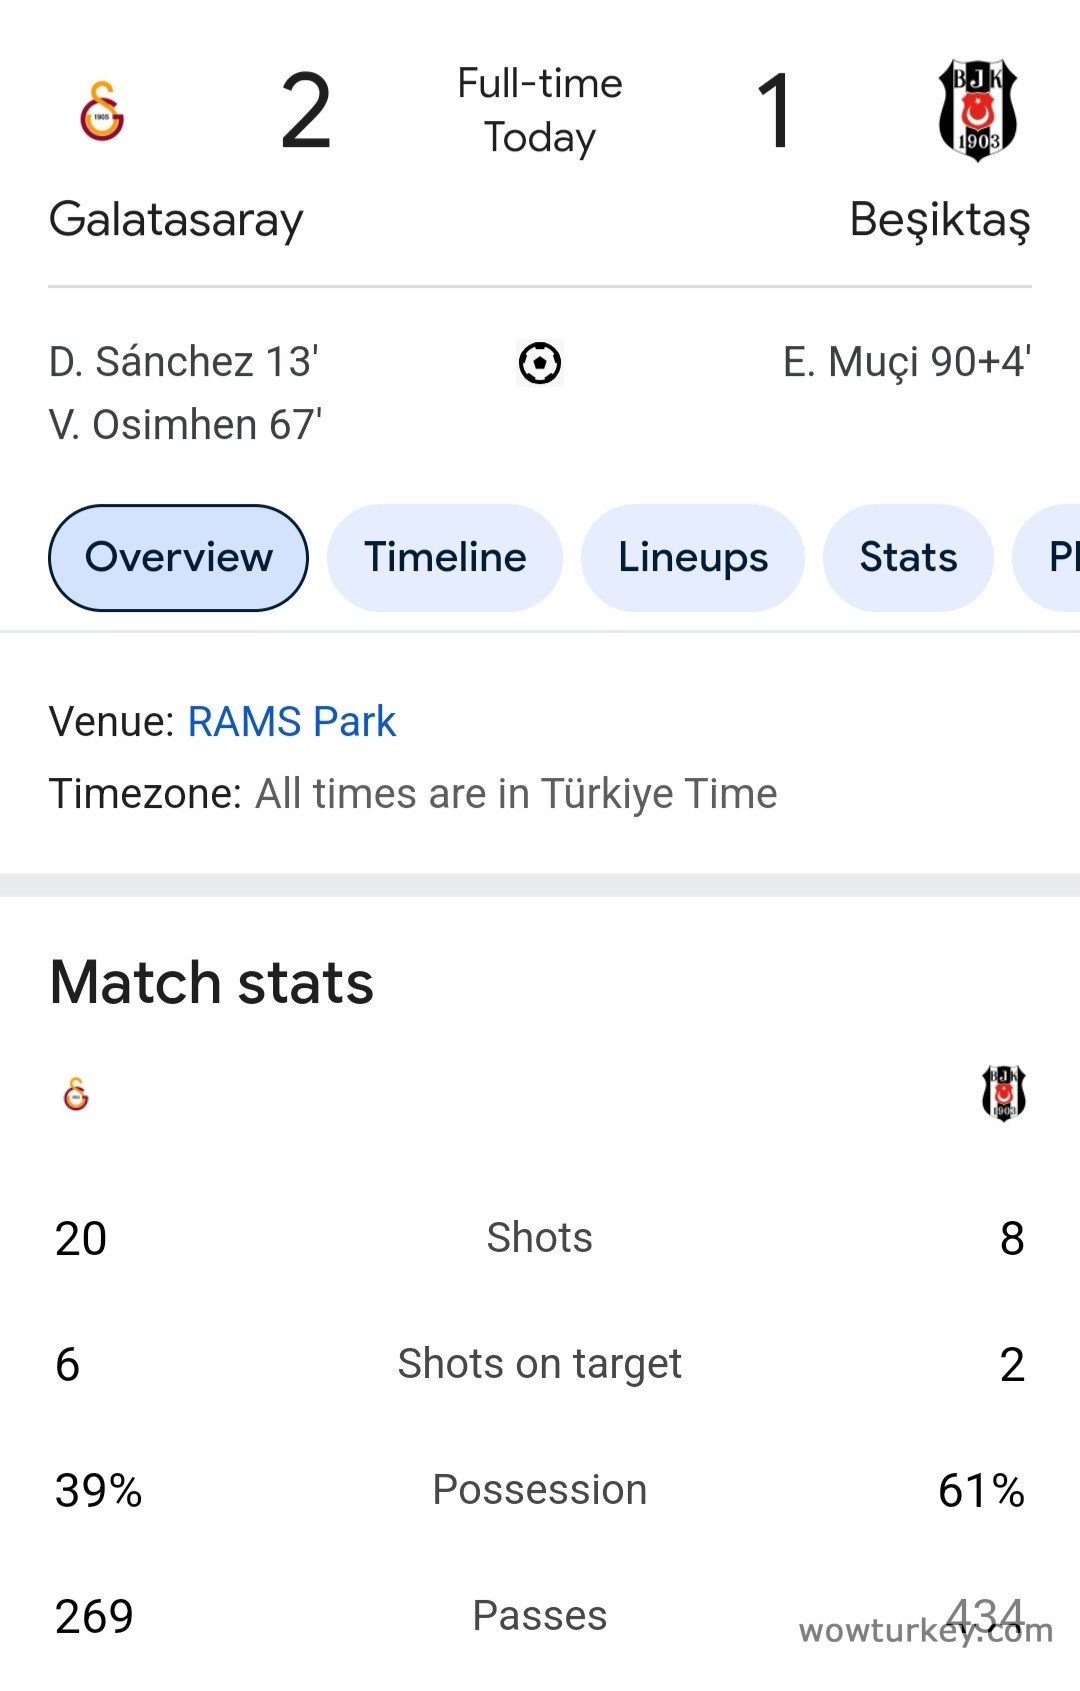
Task: Tap the D. Sánchez 13' goal entry
Action: click(x=184, y=362)
